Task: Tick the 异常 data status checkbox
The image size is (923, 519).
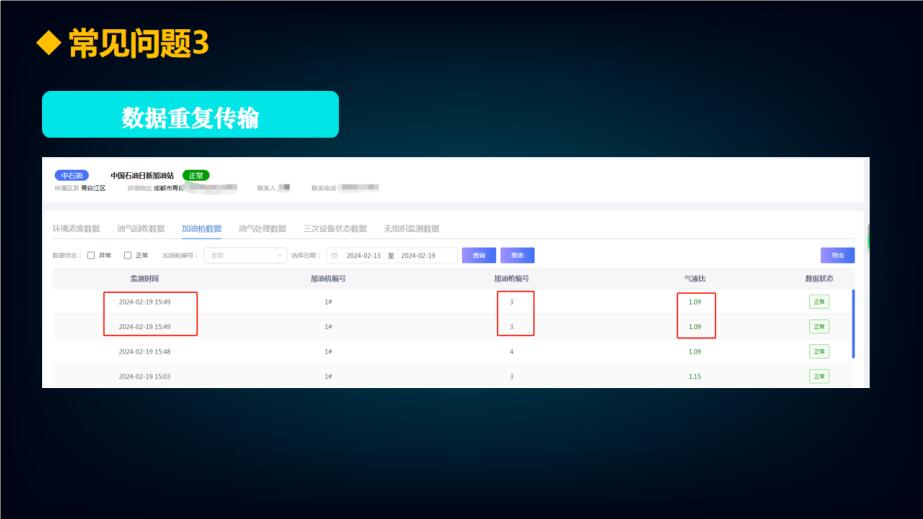Action: tap(91, 255)
